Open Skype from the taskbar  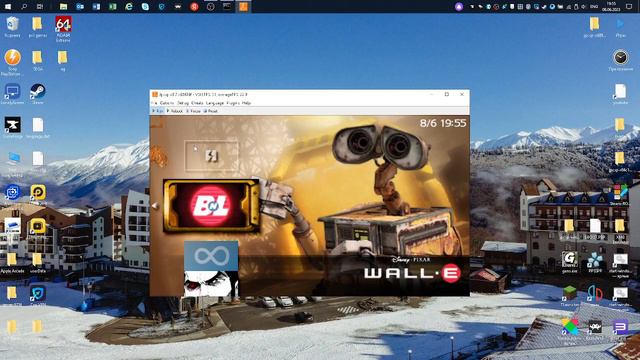pos(145,7)
